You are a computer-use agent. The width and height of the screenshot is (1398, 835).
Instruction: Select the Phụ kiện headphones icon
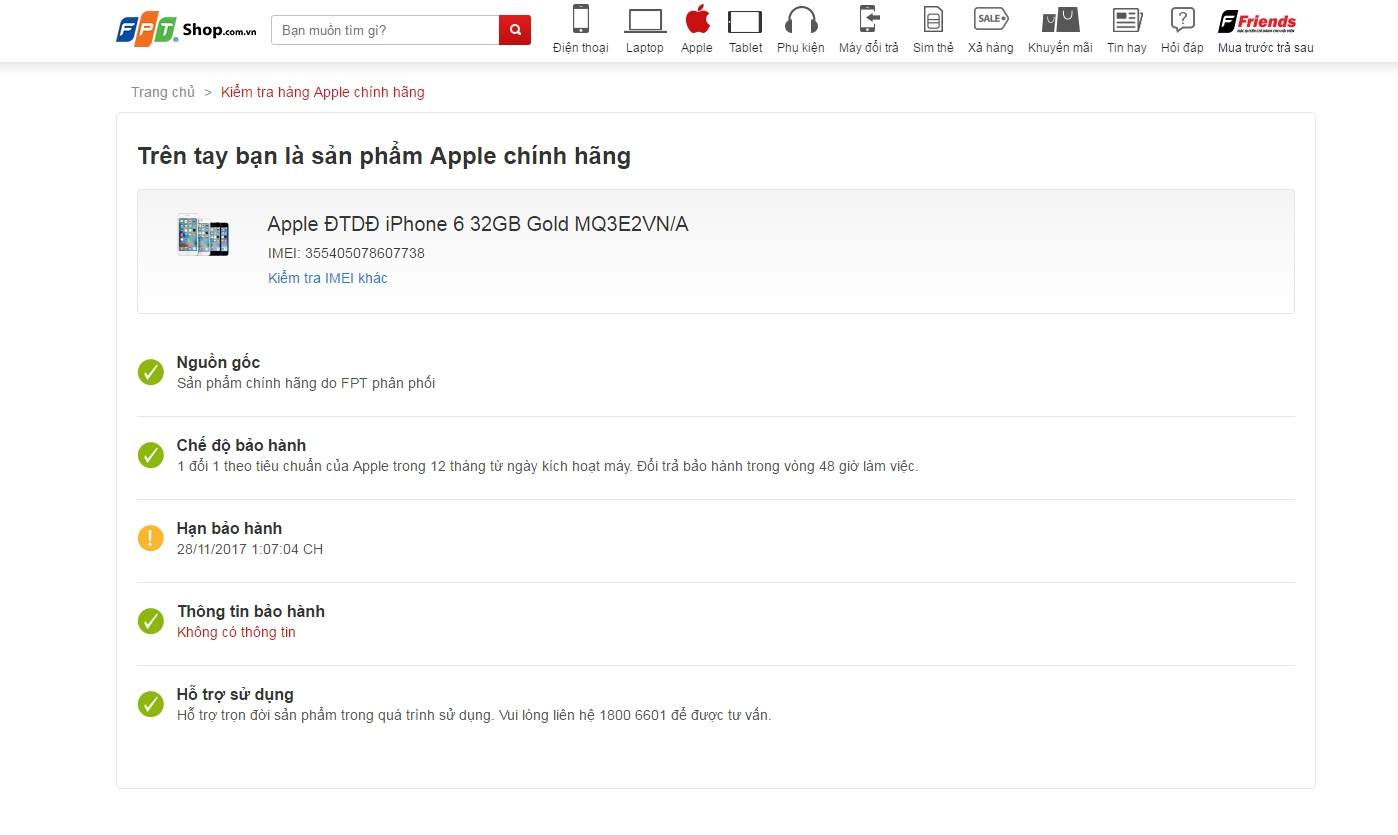(x=801, y=21)
